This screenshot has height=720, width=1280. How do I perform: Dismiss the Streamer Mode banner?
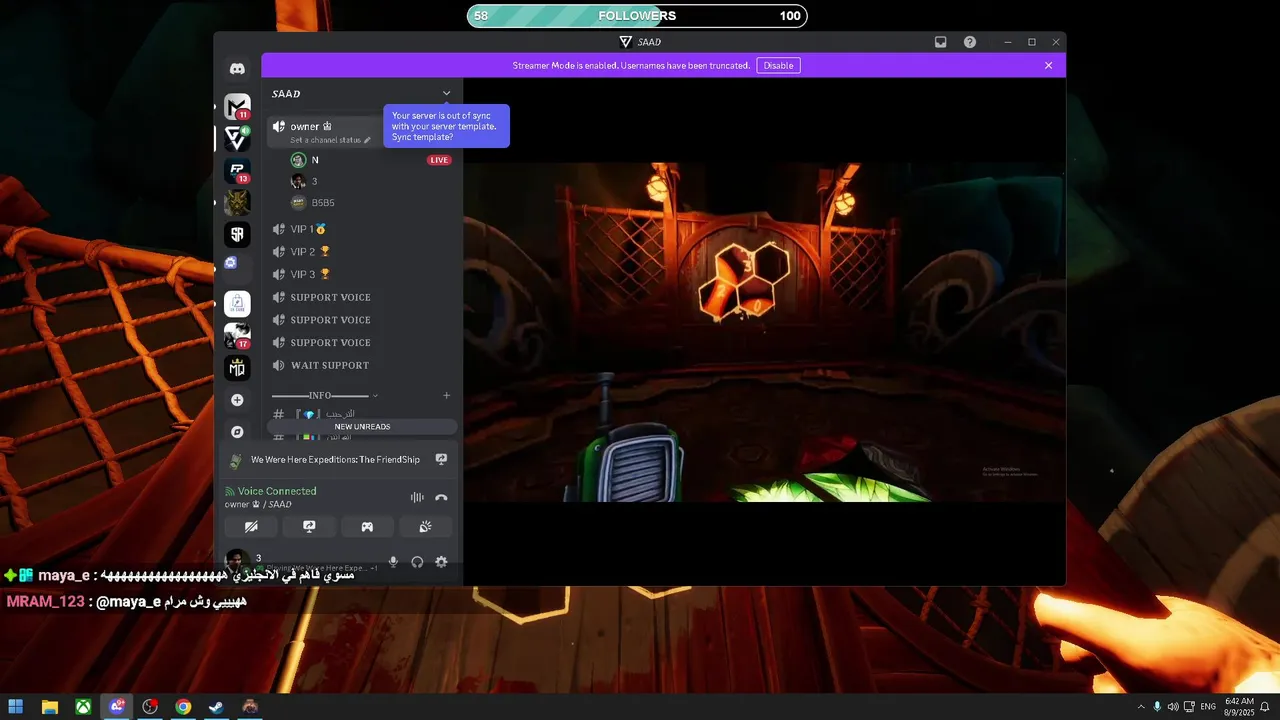1048,65
